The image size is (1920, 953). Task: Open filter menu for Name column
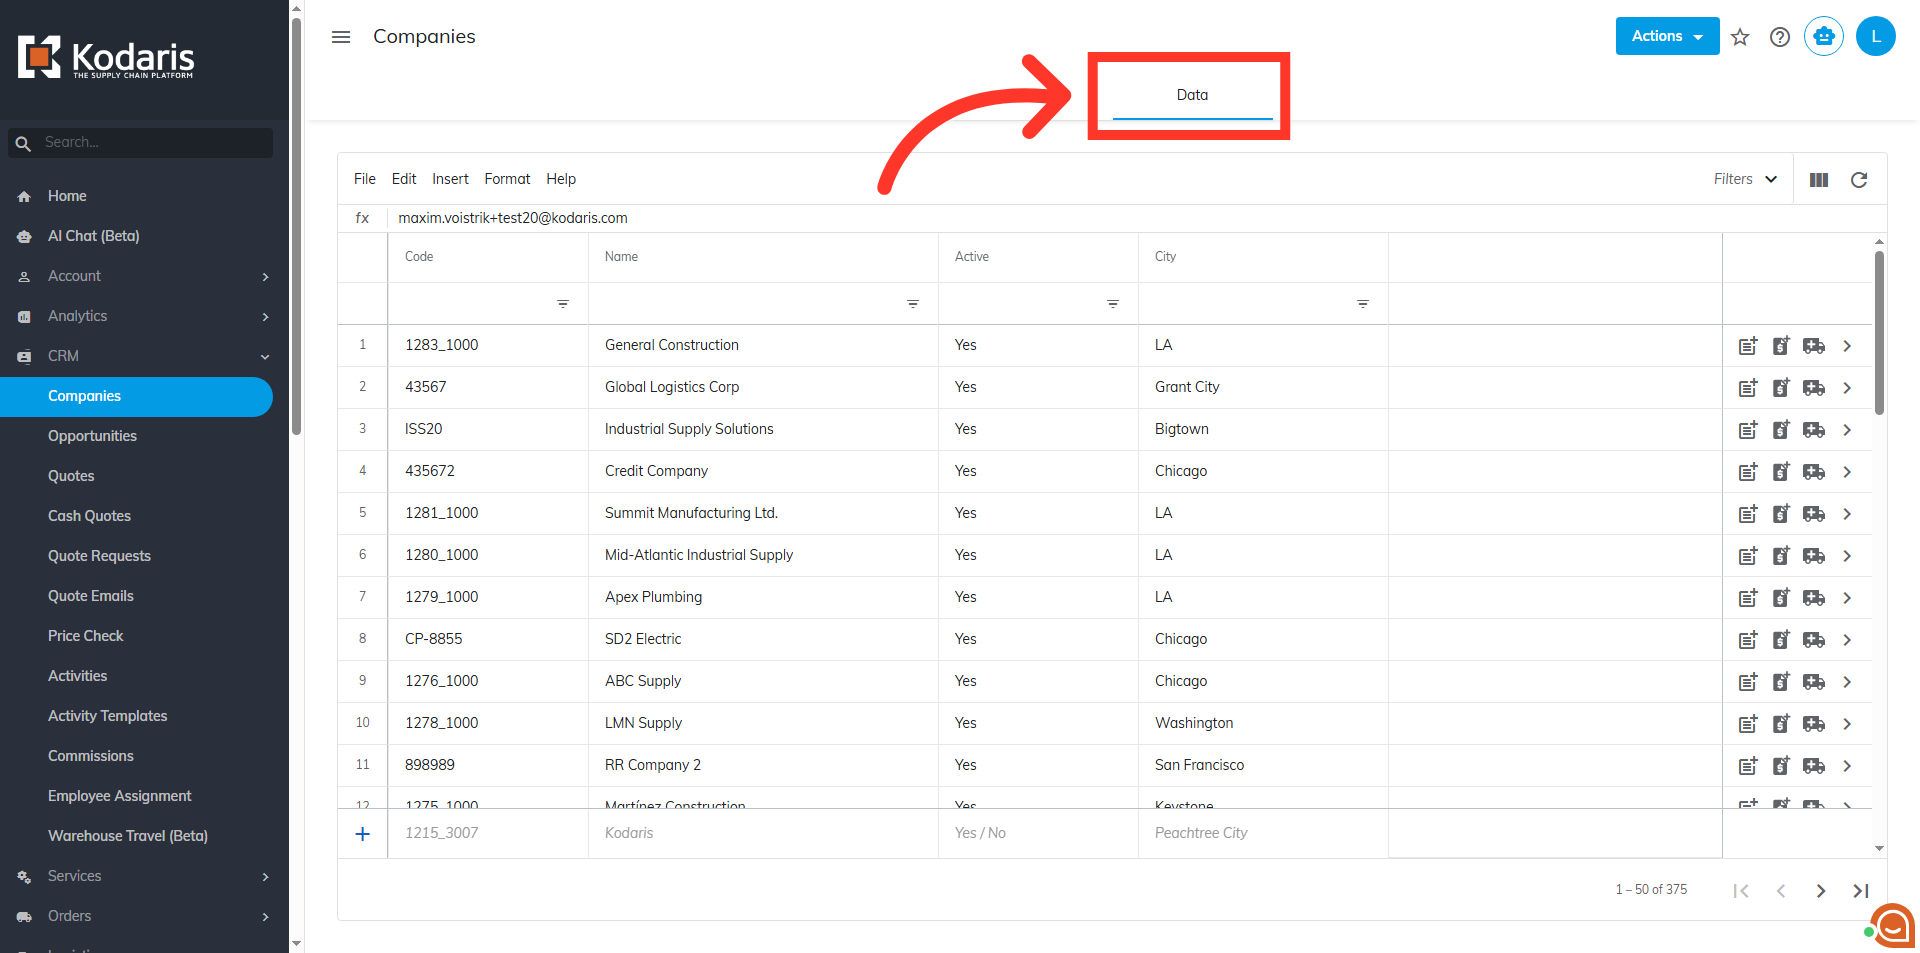tap(913, 304)
